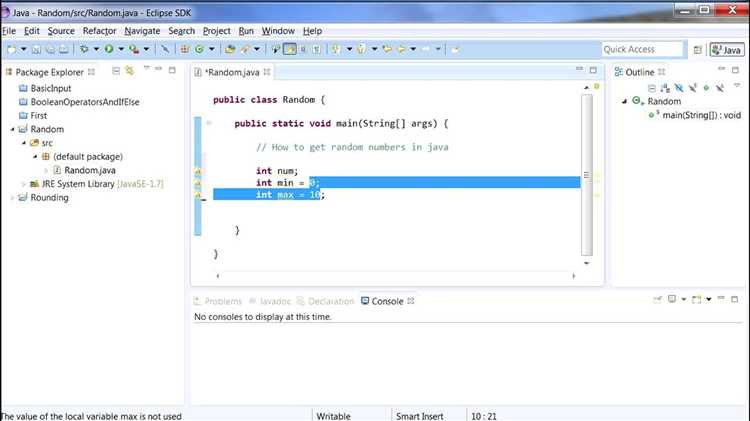Switch to the Problems tab
The image size is (750, 421).
click(218, 301)
